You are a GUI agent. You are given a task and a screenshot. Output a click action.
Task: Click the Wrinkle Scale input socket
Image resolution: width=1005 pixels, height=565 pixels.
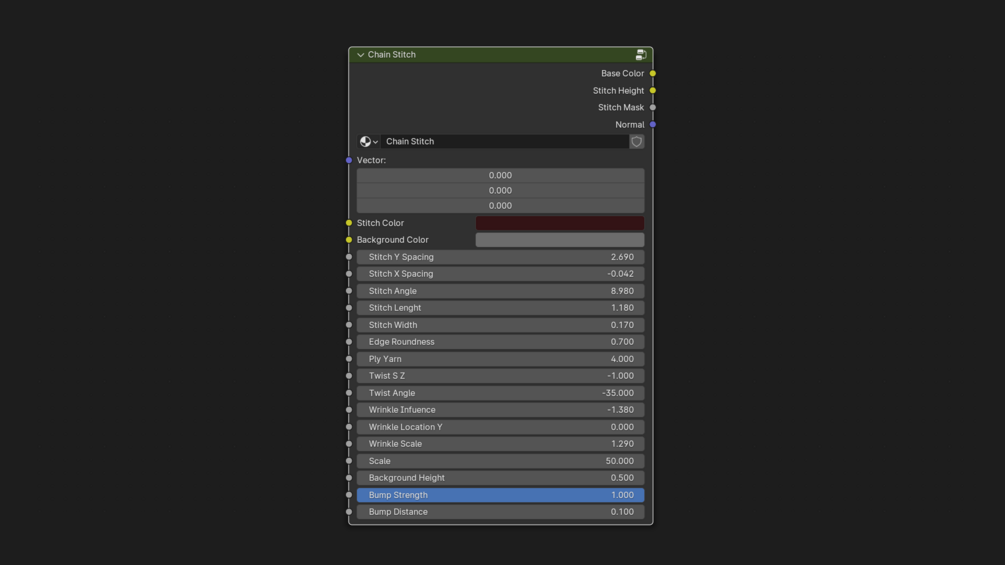click(349, 443)
